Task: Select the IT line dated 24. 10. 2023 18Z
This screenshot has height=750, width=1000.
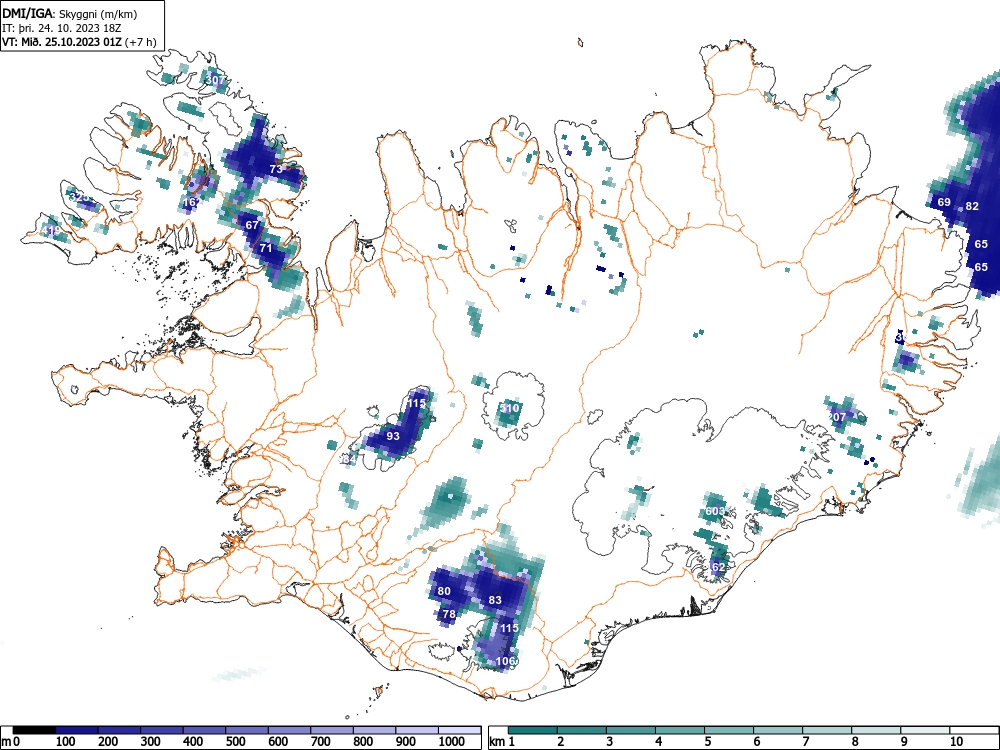Action: 62,28
